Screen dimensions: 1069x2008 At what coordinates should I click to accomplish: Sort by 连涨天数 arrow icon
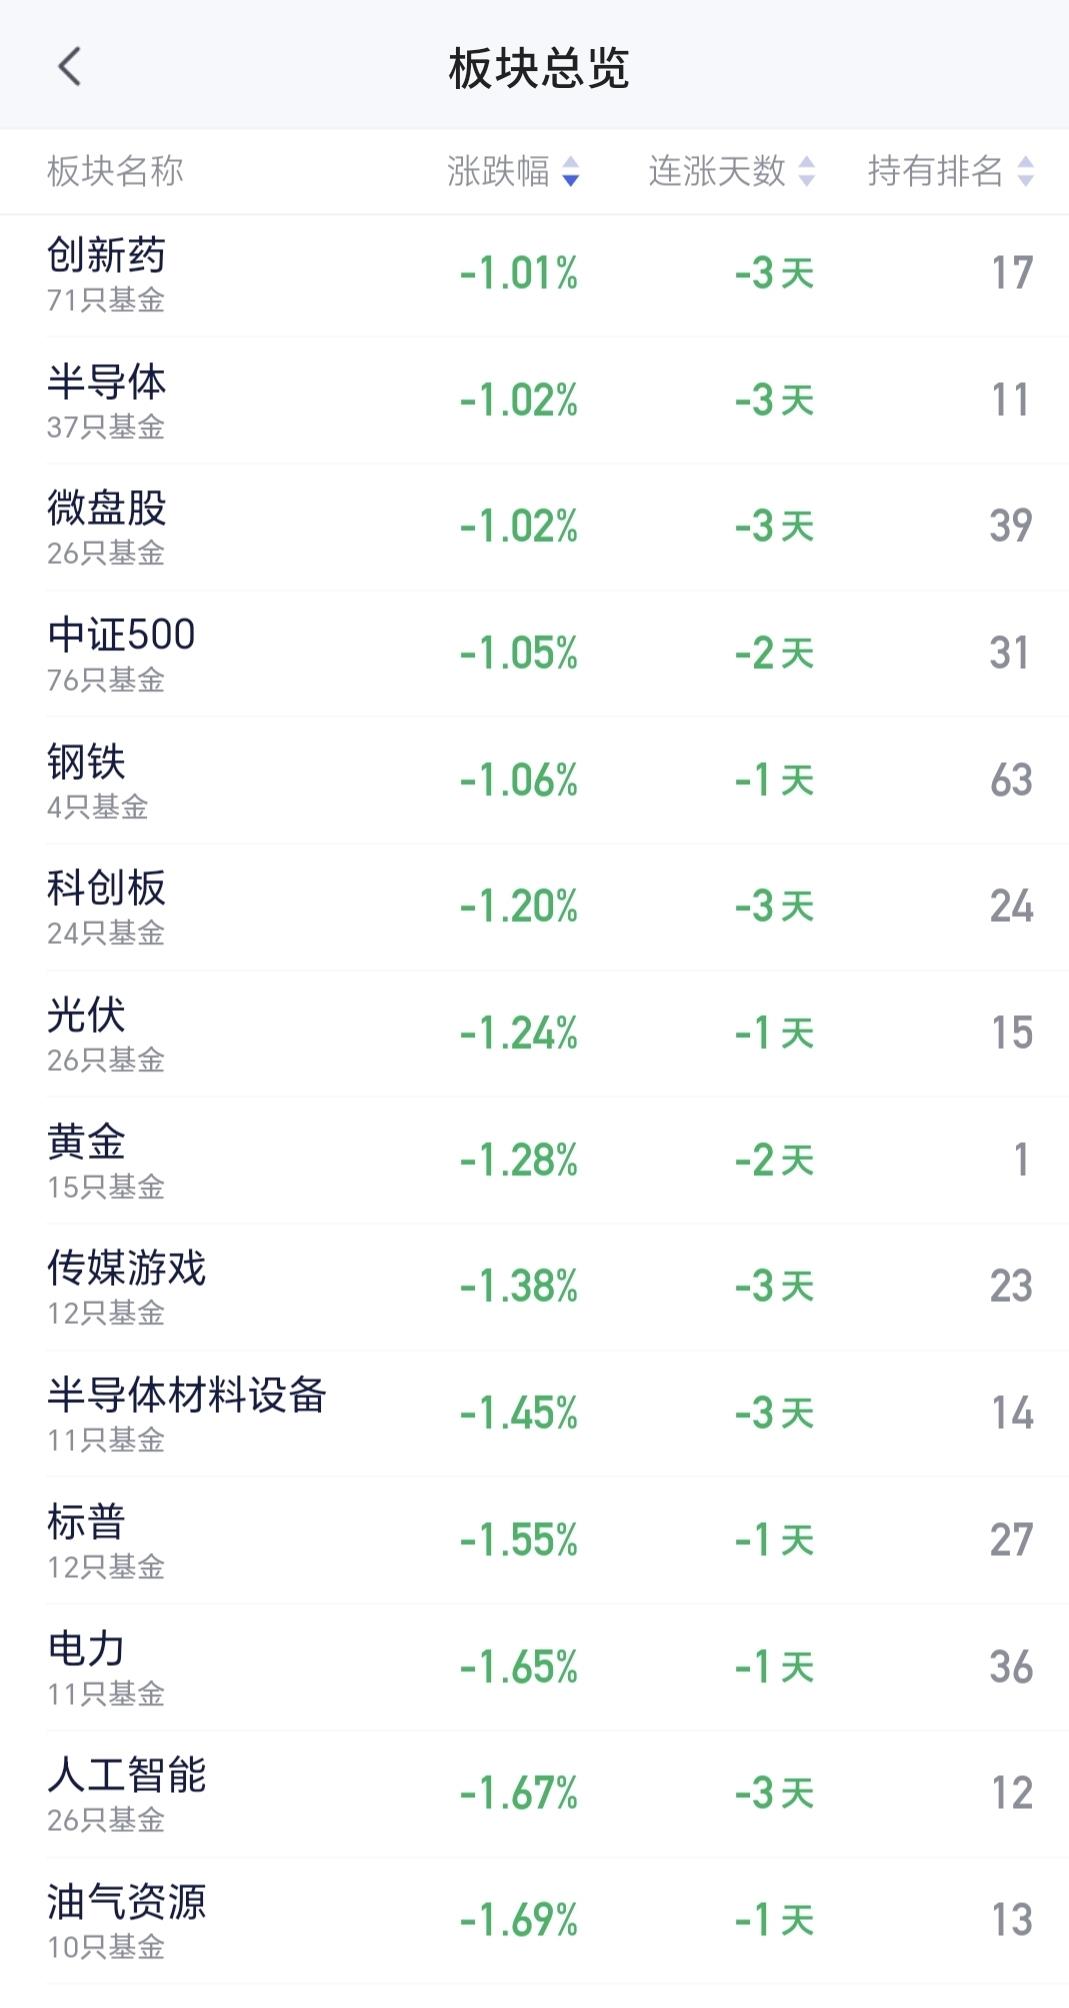(x=806, y=172)
